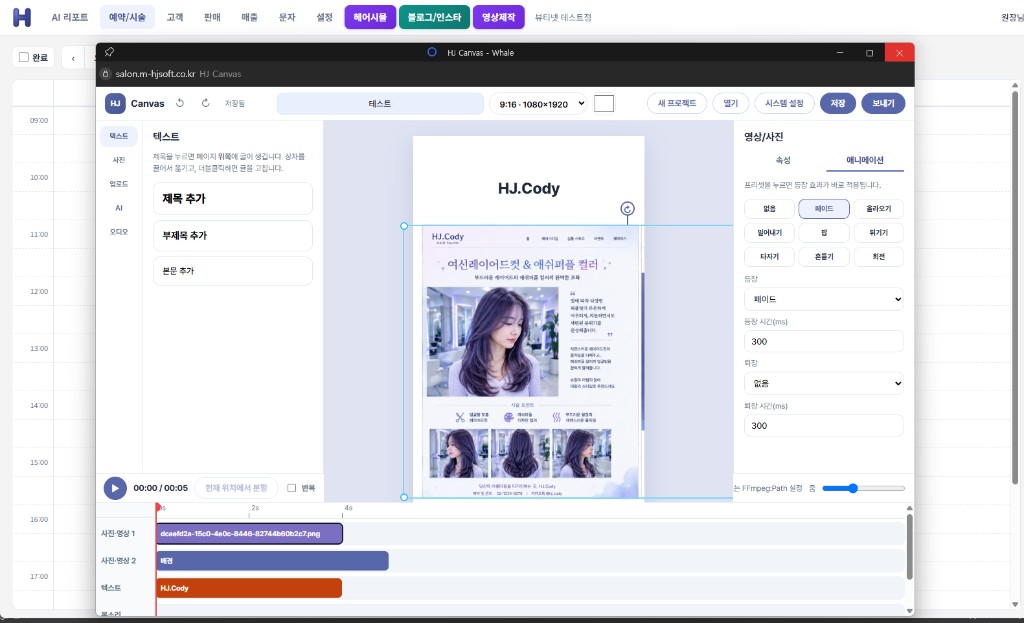
Task: Click the lock icon beside salon.m-hjsoft.co.kr
Action: [x=105, y=74]
